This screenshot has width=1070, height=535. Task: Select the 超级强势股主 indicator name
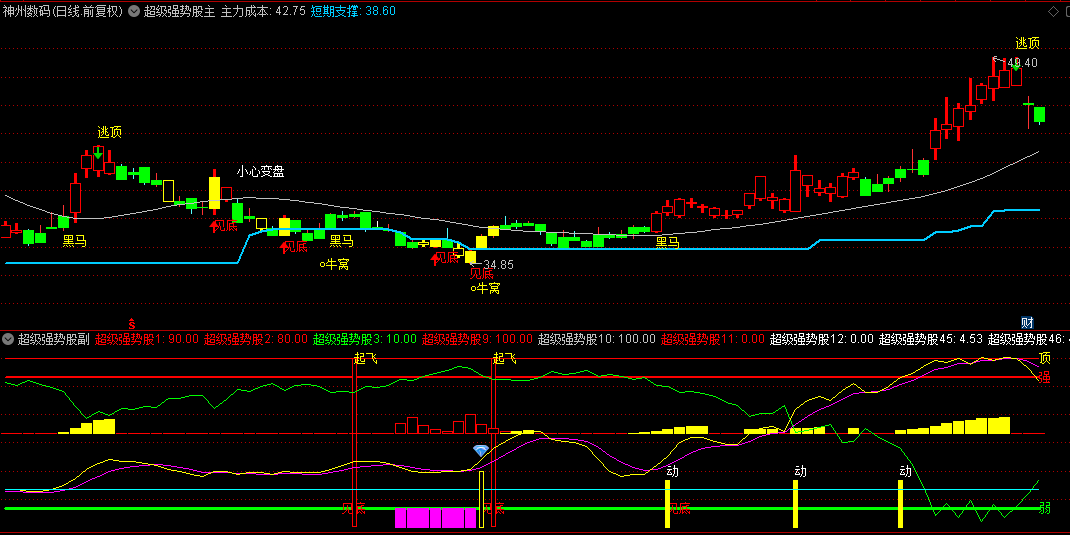pyautogui.click(x=179, y=11)
